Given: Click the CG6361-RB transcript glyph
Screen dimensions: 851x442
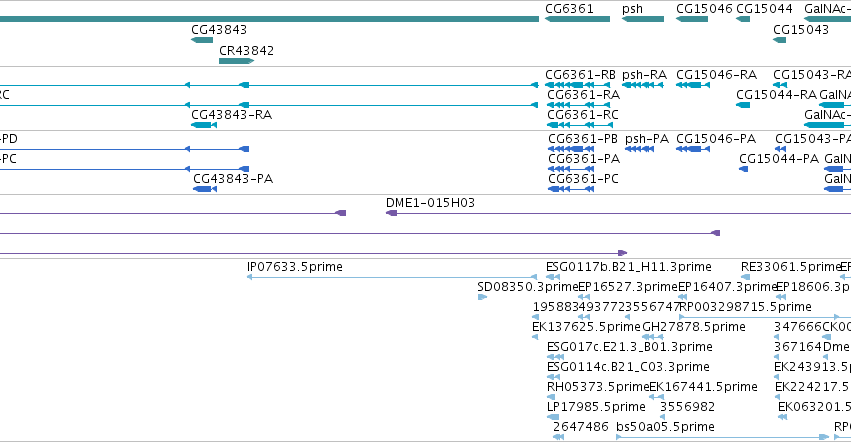Looking at the screenshot, I should pos(577,85).
